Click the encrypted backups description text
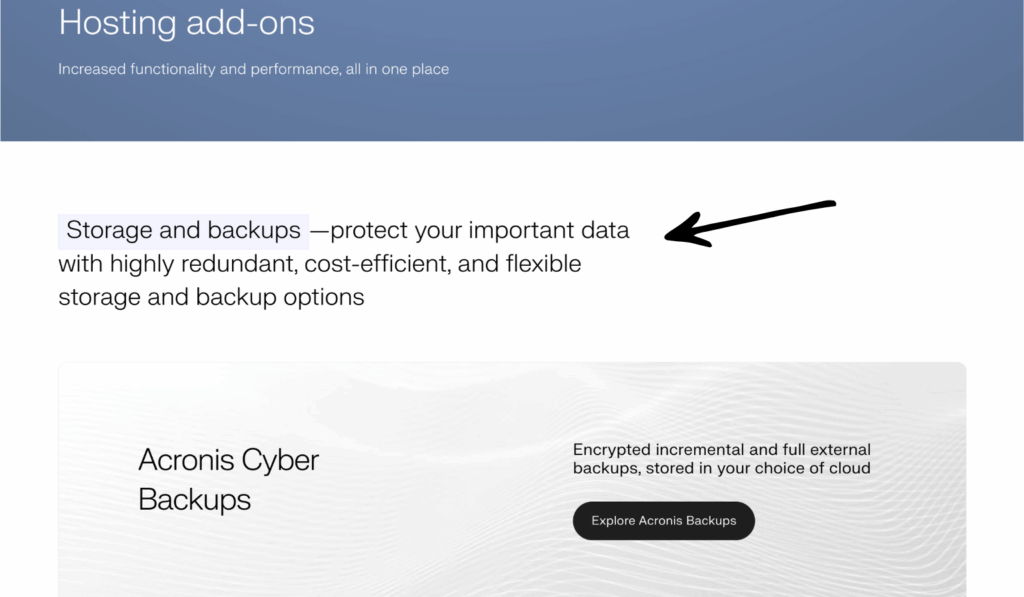The image size is (1024, 597). point(720,458)
